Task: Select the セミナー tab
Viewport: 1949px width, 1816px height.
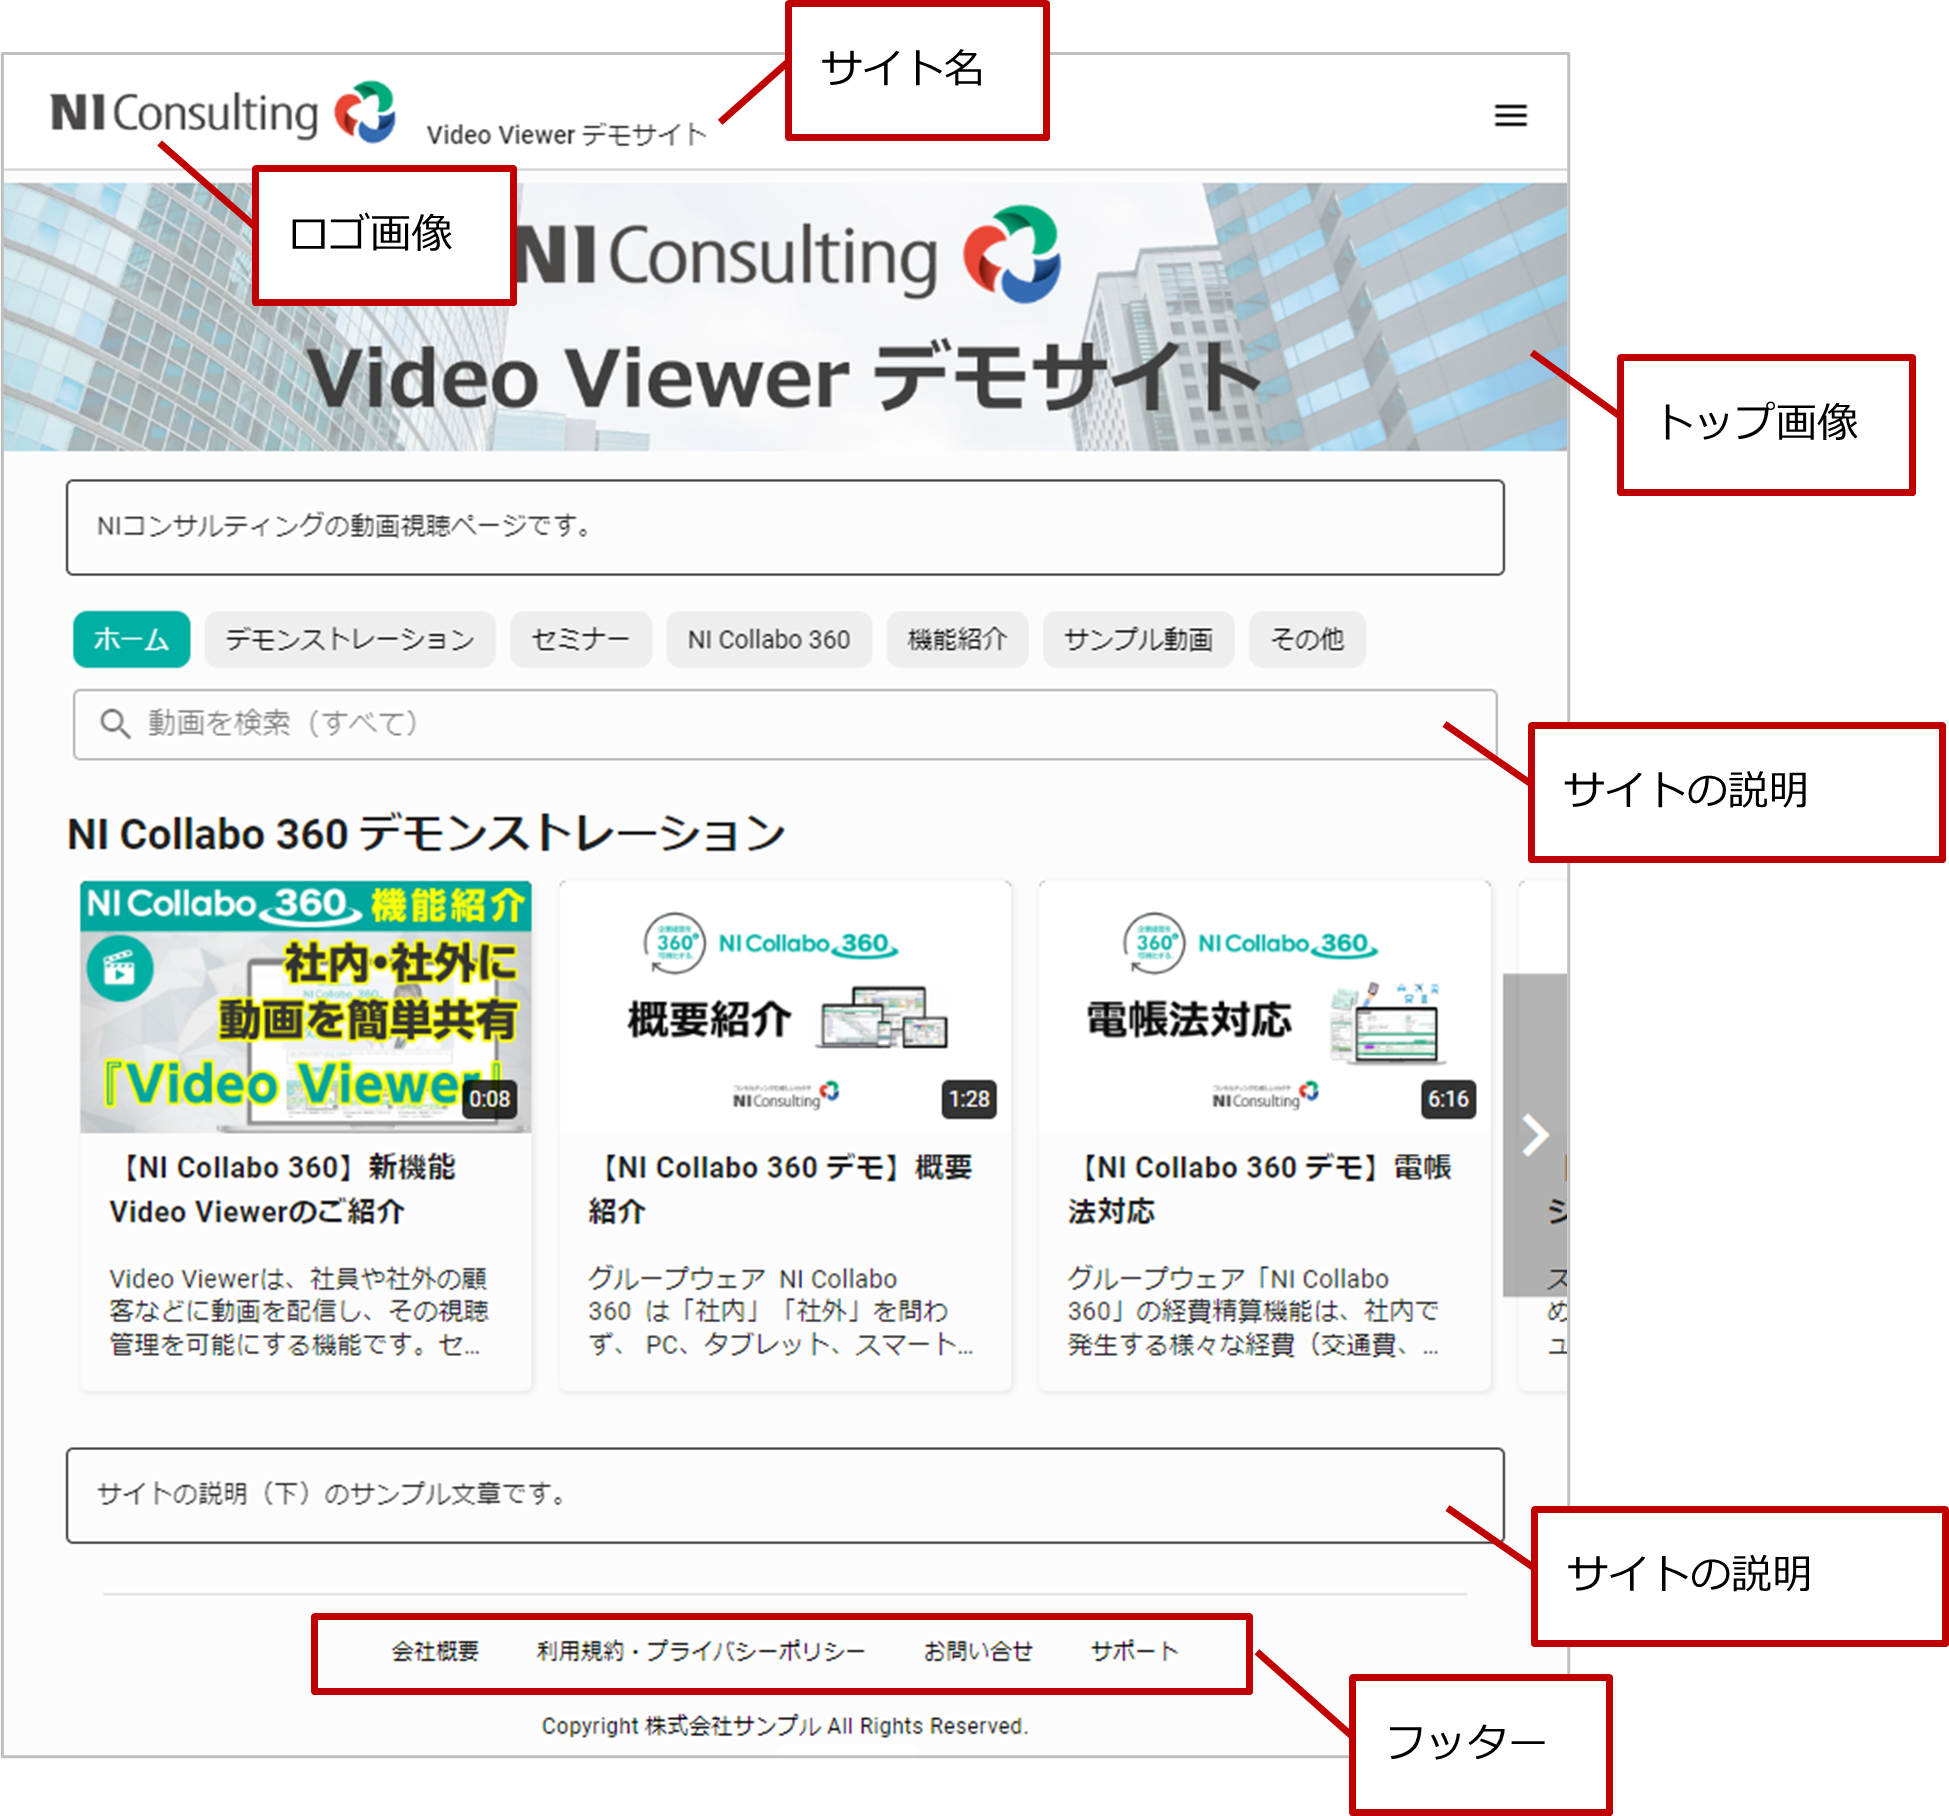Action: [580, 639]
